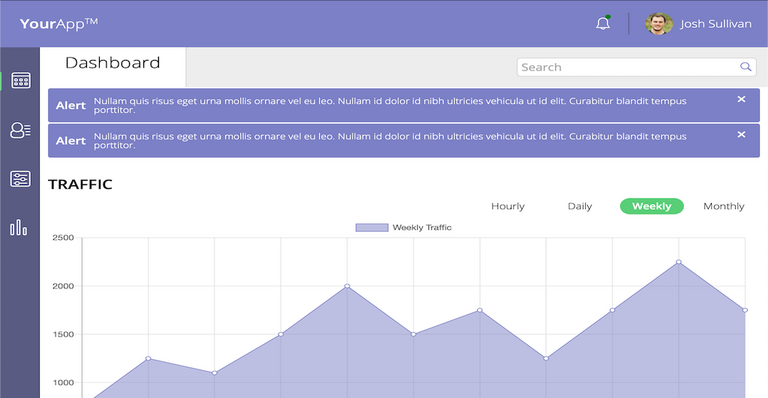Toggle the Weekly Traffic legend swatch
The height and width of the screenshot is (398, 768).
(x=372, y=228)
